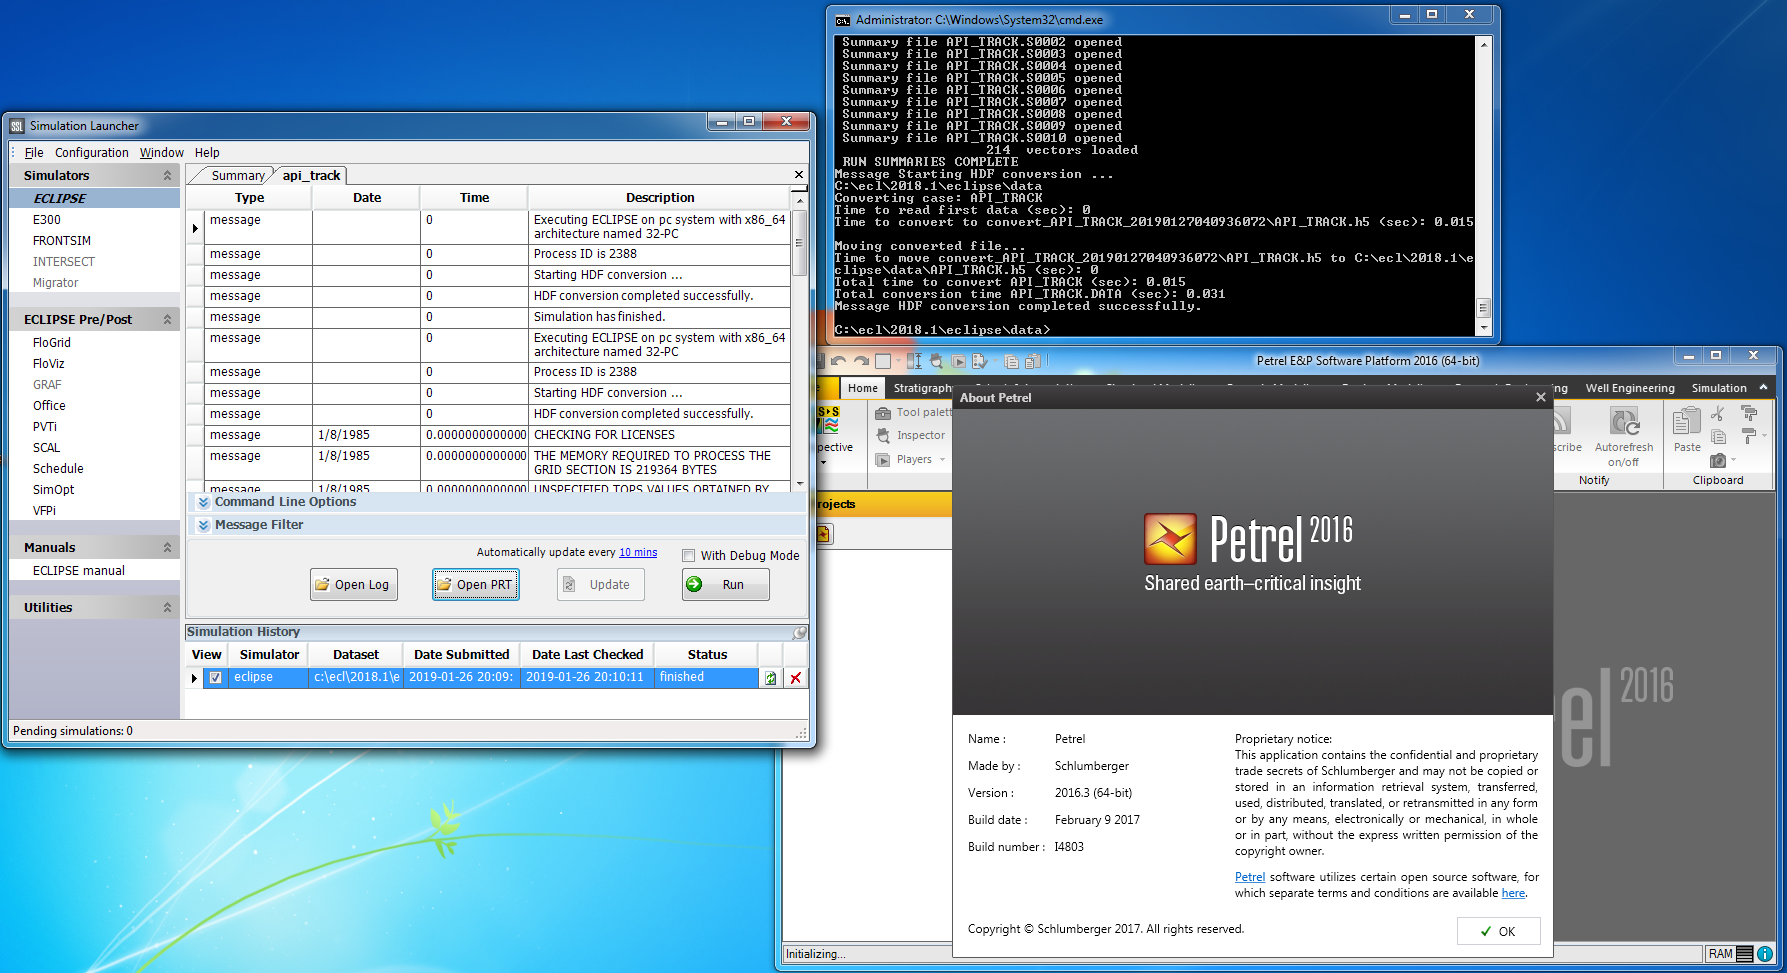Open ECLIPSE manual entry
1787x973 pixels.
(79, 571)
